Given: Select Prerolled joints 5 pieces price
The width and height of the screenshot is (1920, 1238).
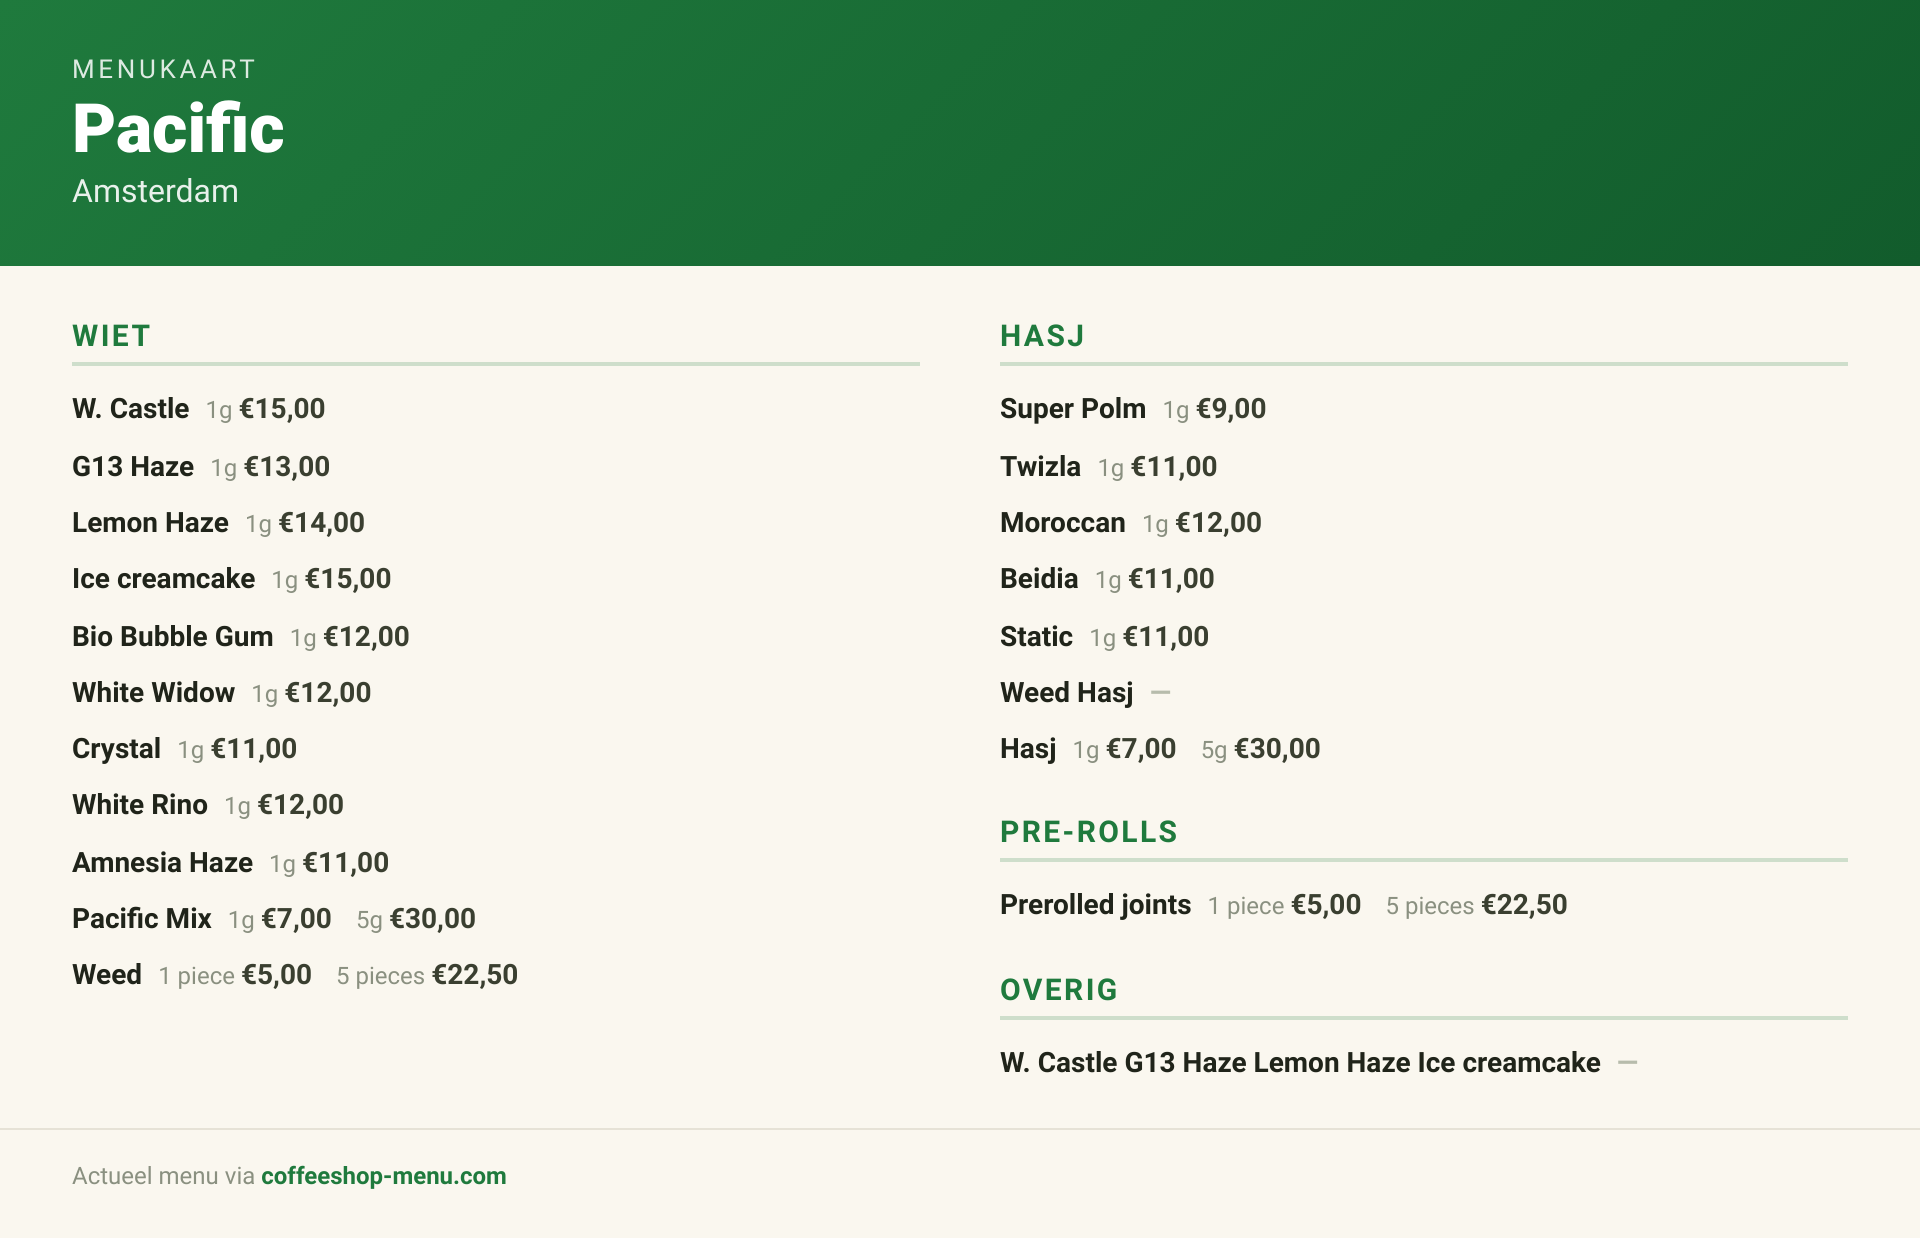Looking at the screenshot, I should point(1476,905).
